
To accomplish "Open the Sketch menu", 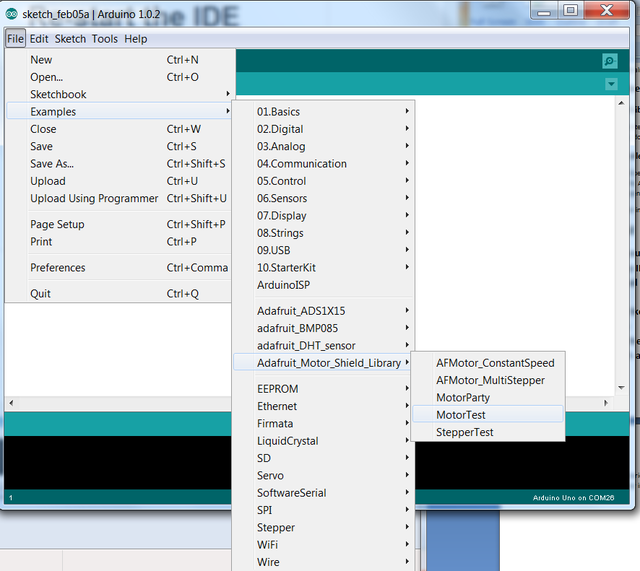I will [x=70, y=39].
